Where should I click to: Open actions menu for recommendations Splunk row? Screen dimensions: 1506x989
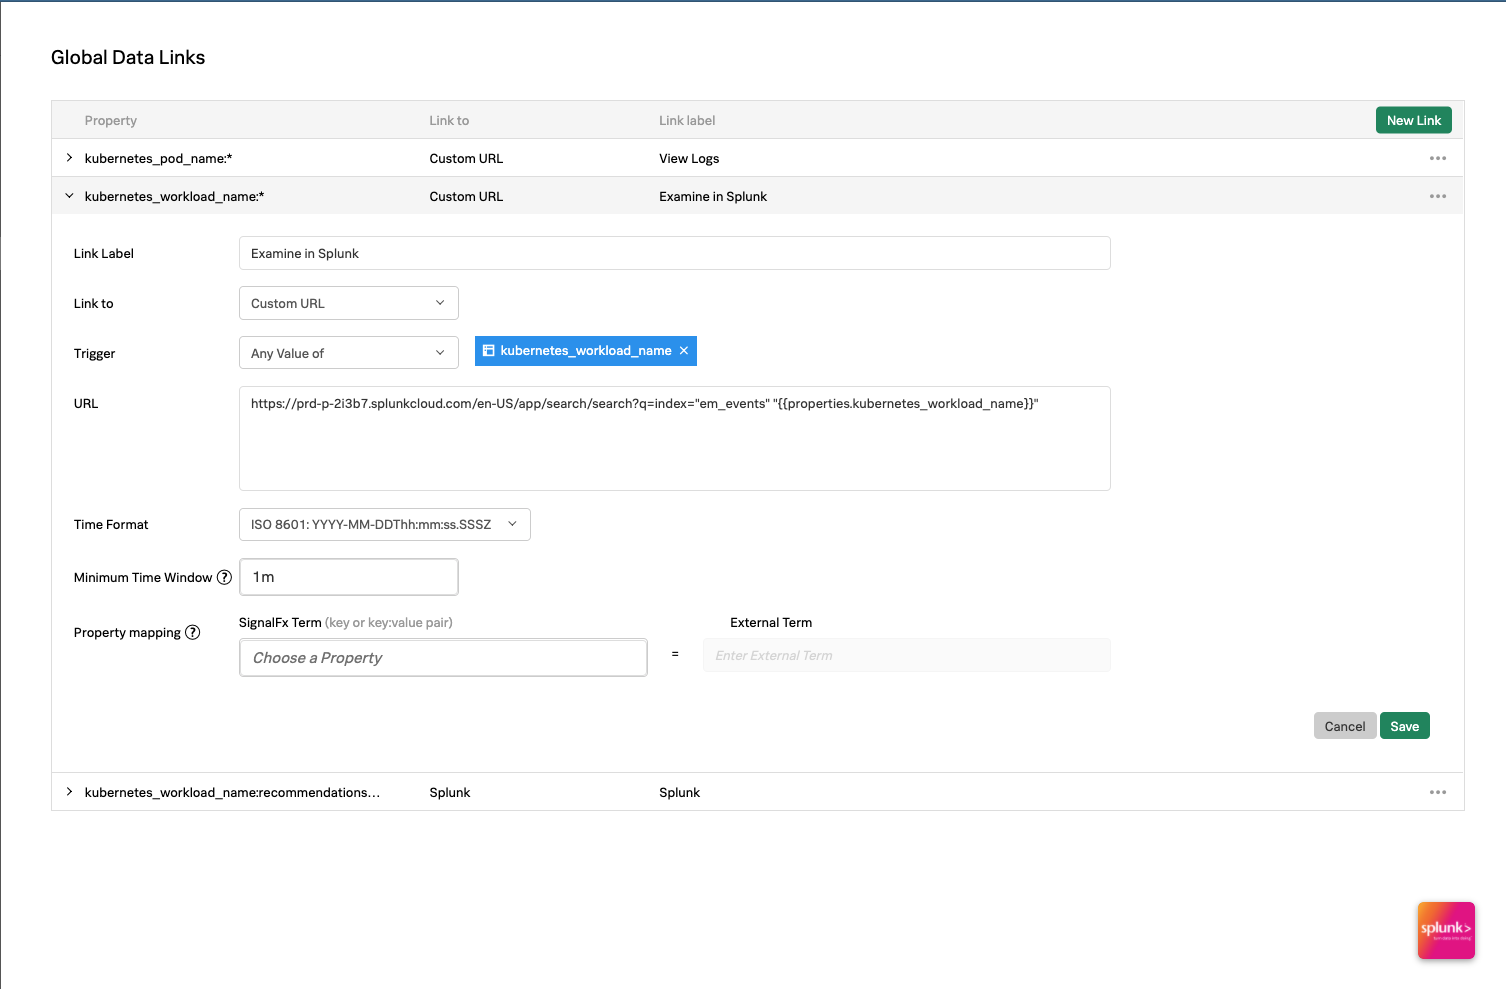pyautogui.click(x=1437, y=792)
